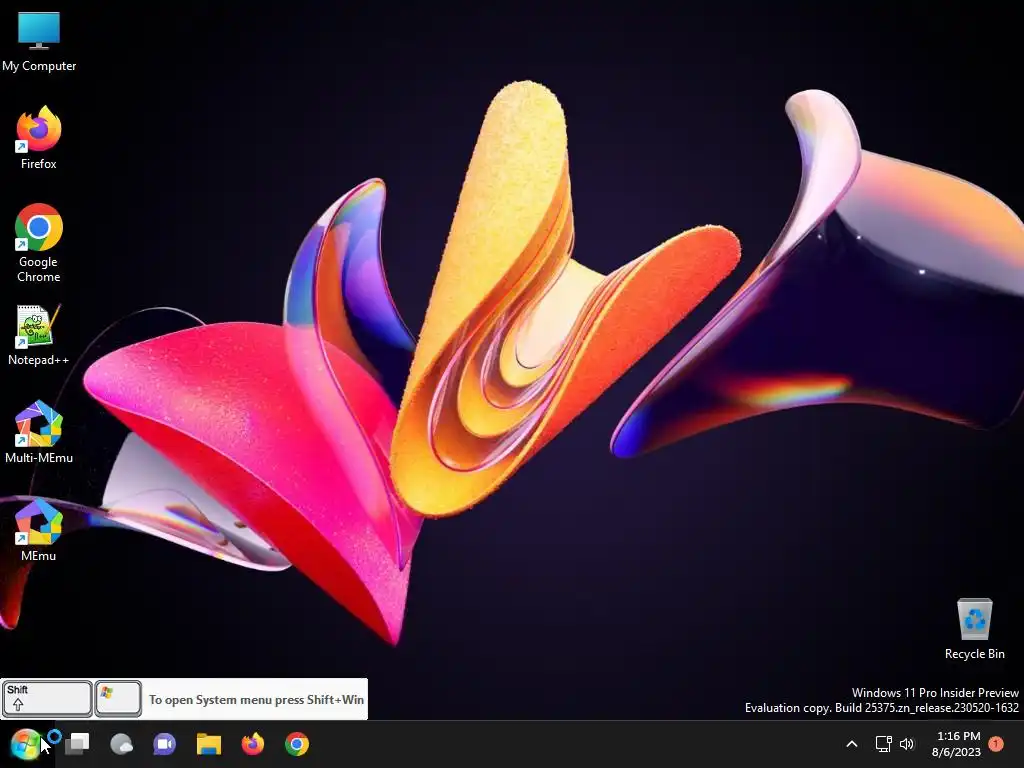1024x768 pixels.
Task: Select the Google Chrome desktop shortcut
Action: [39, 243]
